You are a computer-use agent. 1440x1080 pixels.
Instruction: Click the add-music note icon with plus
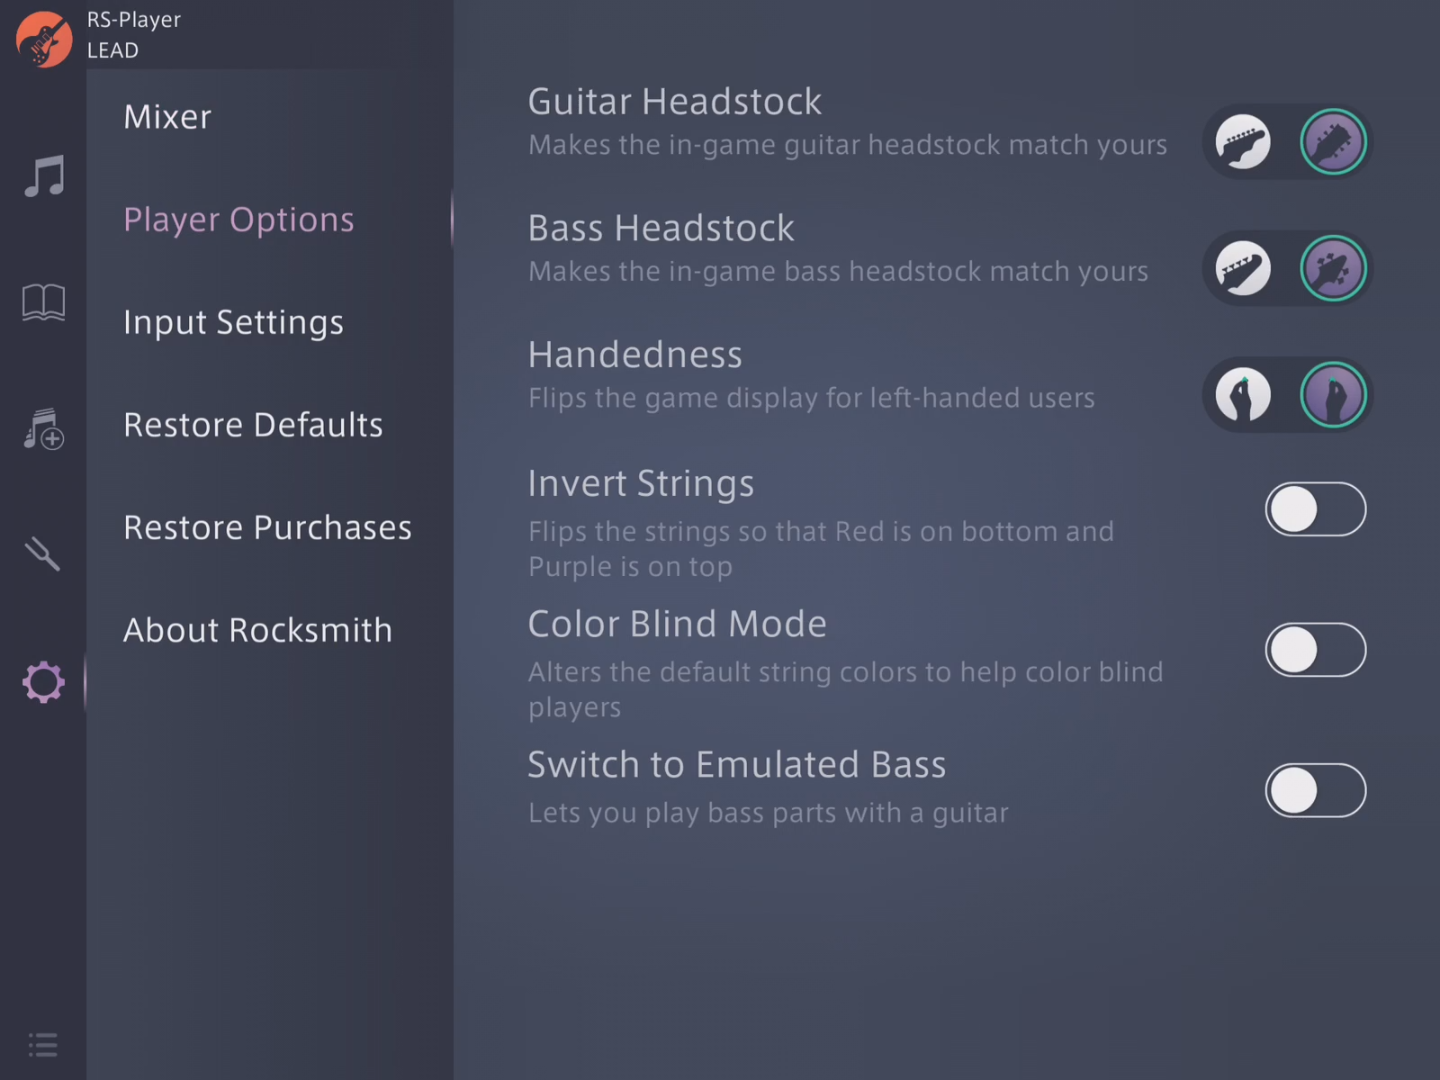click(44, 429)
